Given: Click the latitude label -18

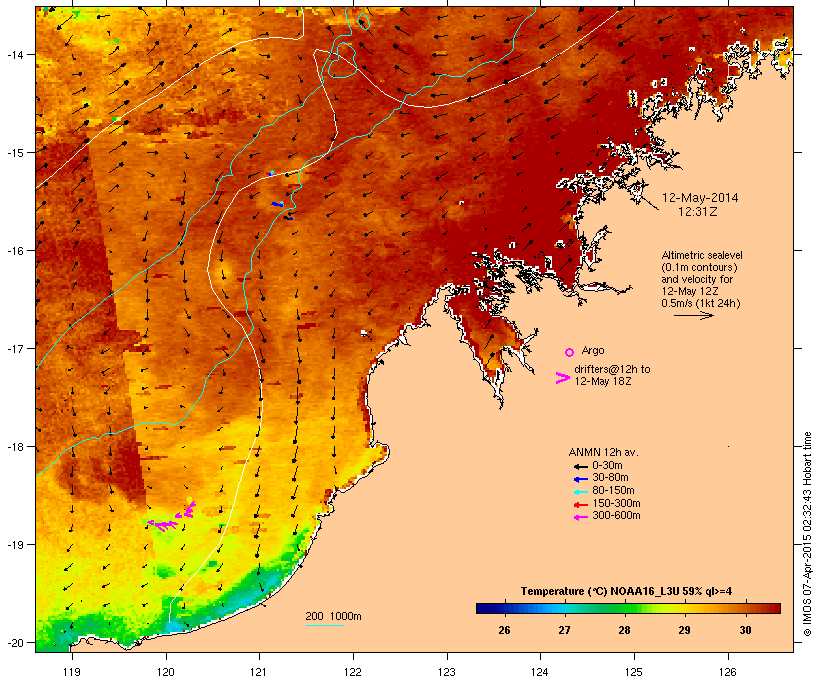Looking at the screenshot, I should pyautogui.click(x=14, y=447).
